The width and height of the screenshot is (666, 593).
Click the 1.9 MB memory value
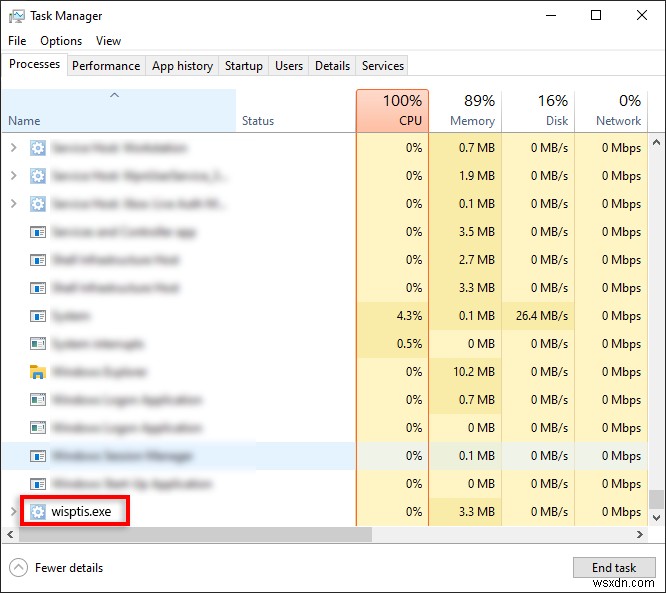click(477, 176)
